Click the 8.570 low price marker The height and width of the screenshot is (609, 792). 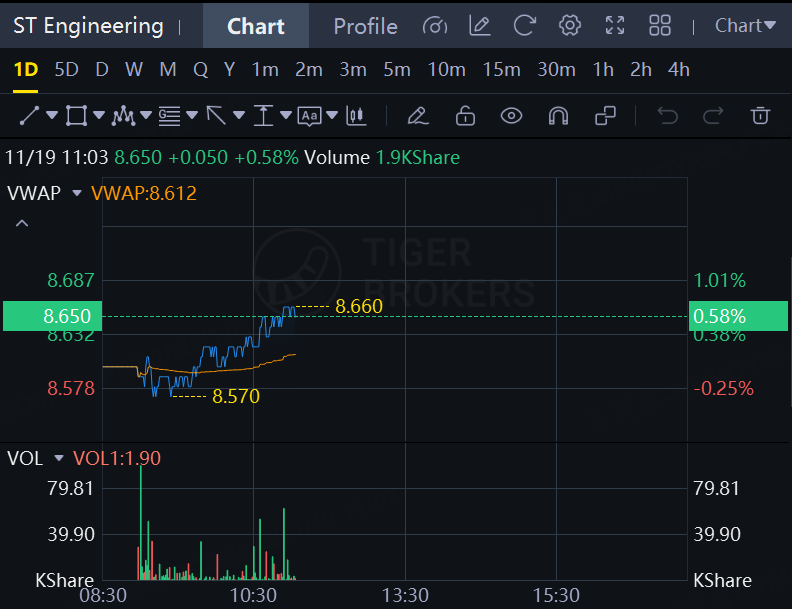click(x=236, y=396)
